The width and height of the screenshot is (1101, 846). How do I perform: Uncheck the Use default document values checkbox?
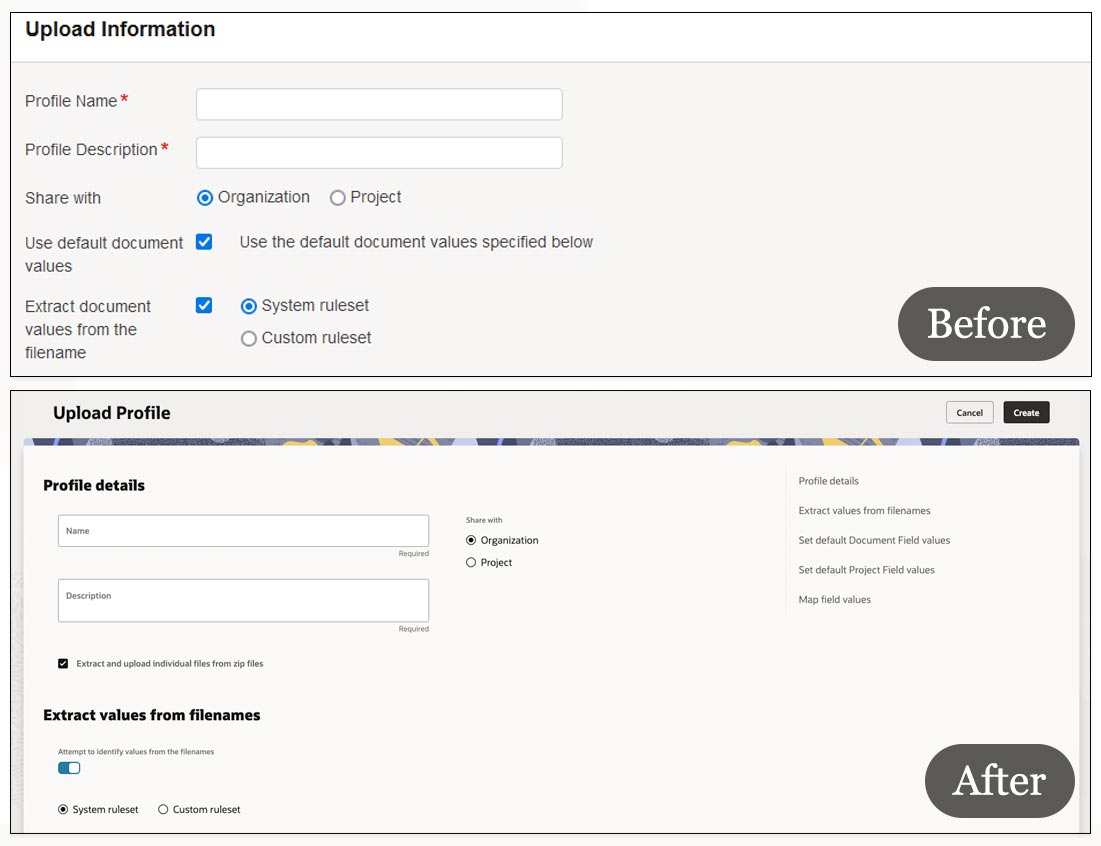[x=204, y=242]
